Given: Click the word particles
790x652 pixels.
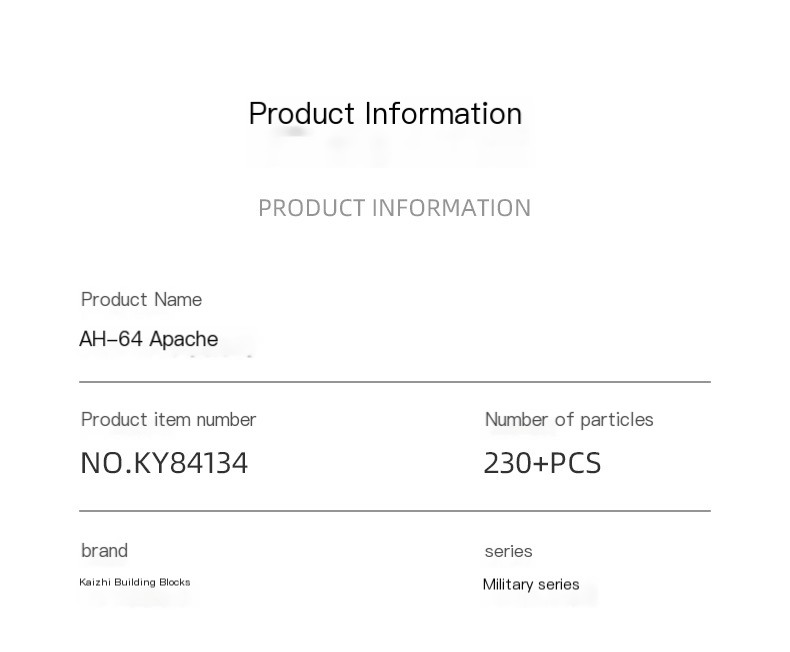Looking at the screenshot, I should [614, 420].
